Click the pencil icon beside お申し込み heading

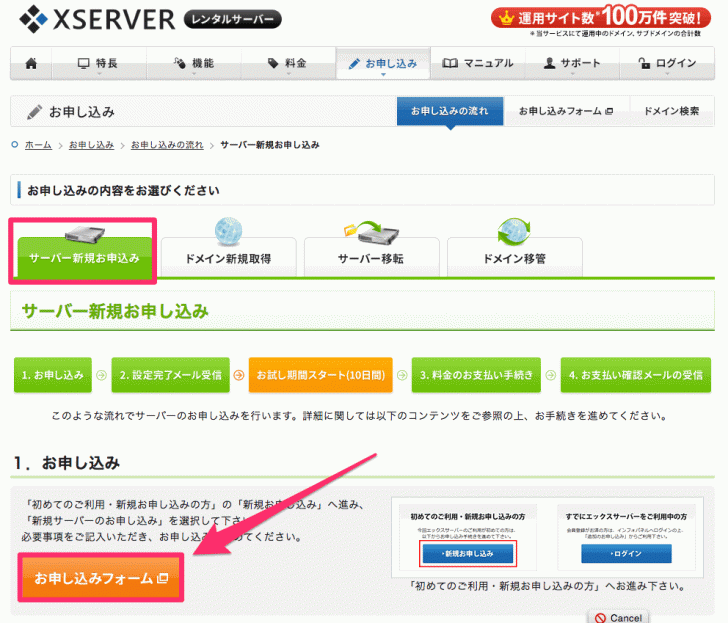point(35,111)
